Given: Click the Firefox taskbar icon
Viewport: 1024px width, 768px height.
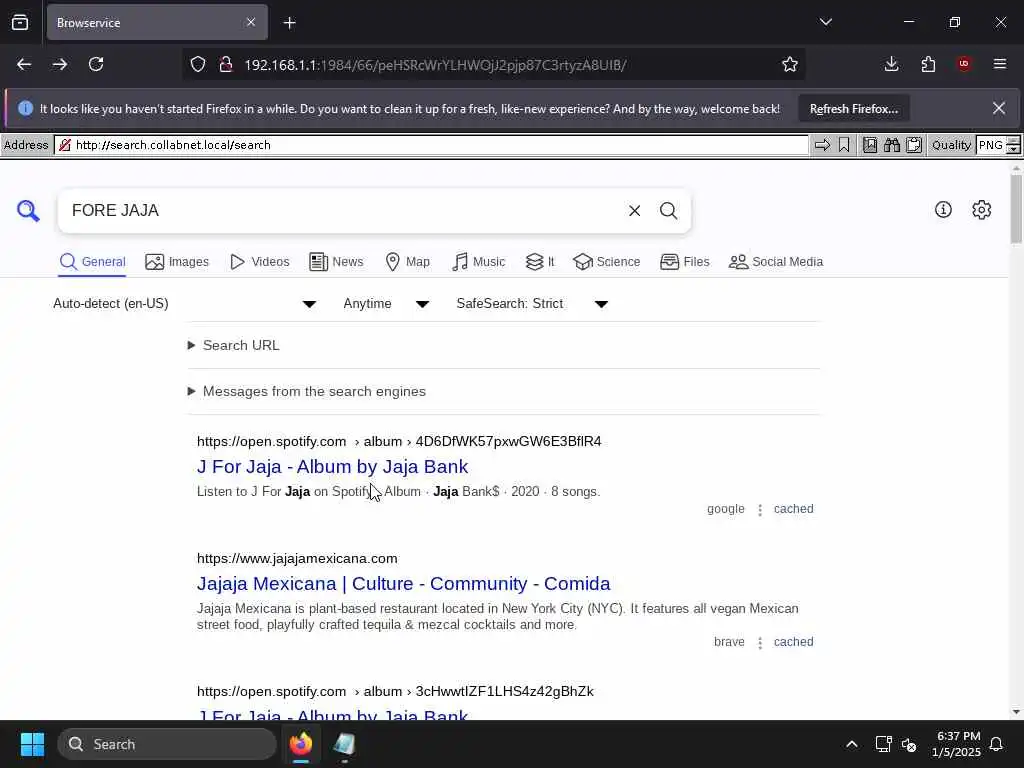Looking at the screenshot, I should 301,744.
